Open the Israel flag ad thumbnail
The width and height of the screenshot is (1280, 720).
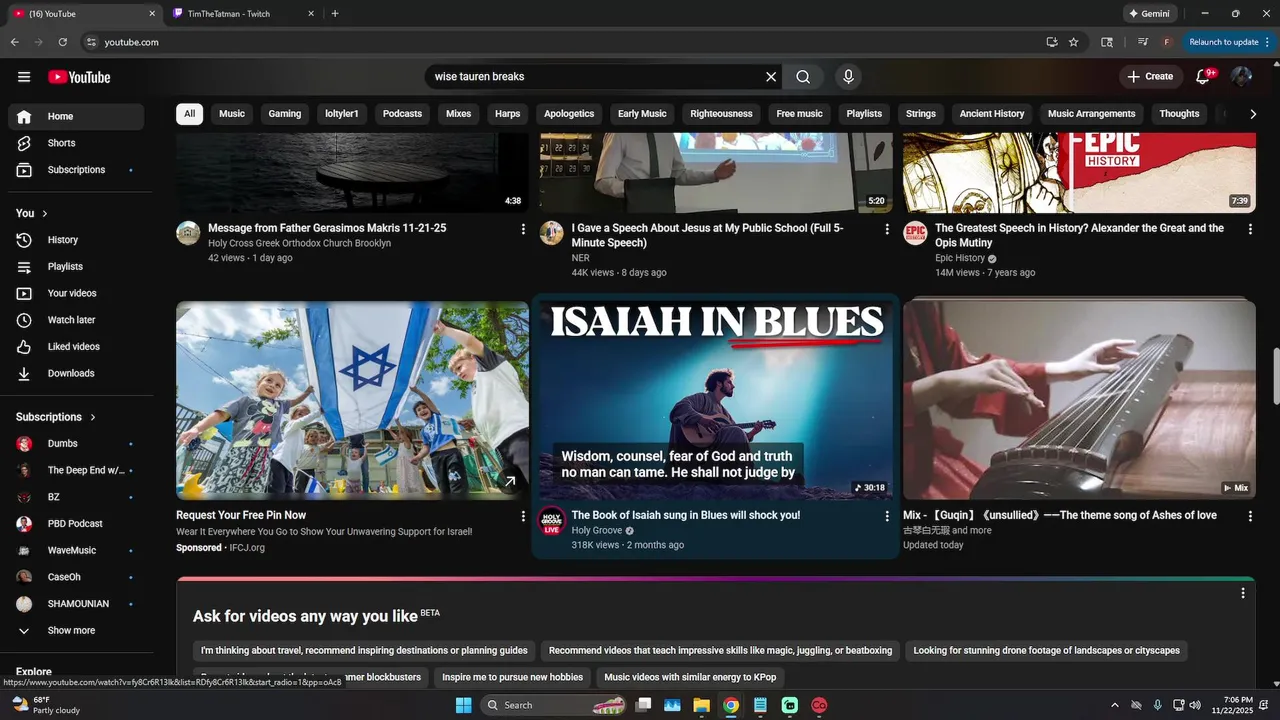coord(352,400)
